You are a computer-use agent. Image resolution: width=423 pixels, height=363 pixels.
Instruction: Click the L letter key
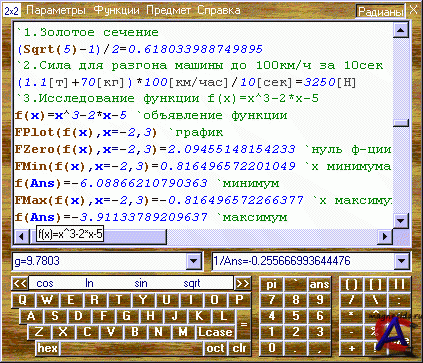[224, 316]
